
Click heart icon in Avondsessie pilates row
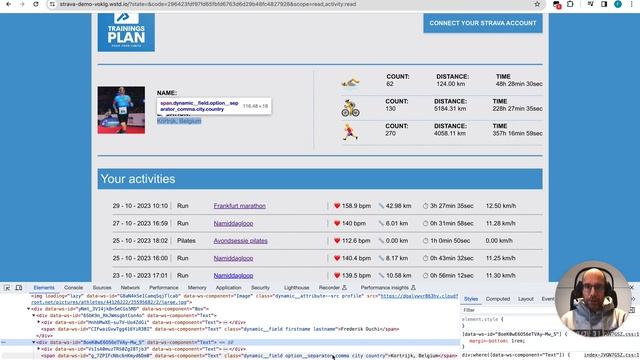click(337, 241)
